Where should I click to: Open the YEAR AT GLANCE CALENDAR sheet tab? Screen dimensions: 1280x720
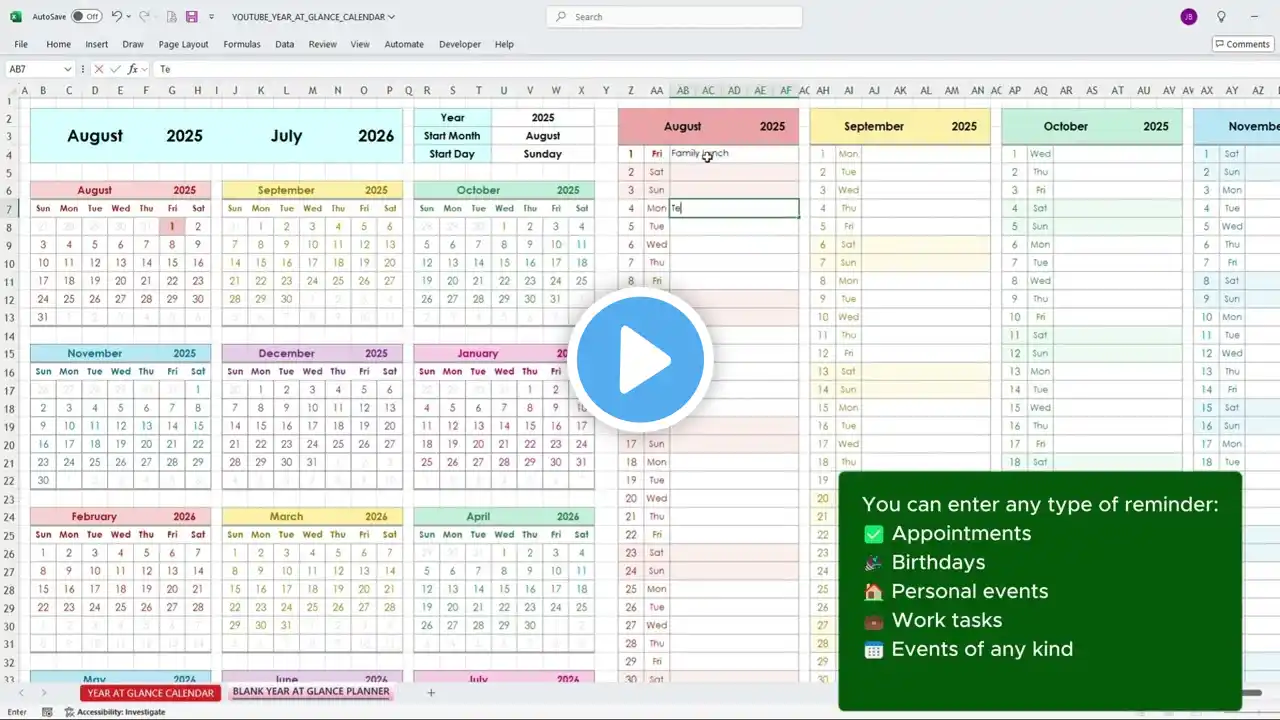tap(150, 693)
